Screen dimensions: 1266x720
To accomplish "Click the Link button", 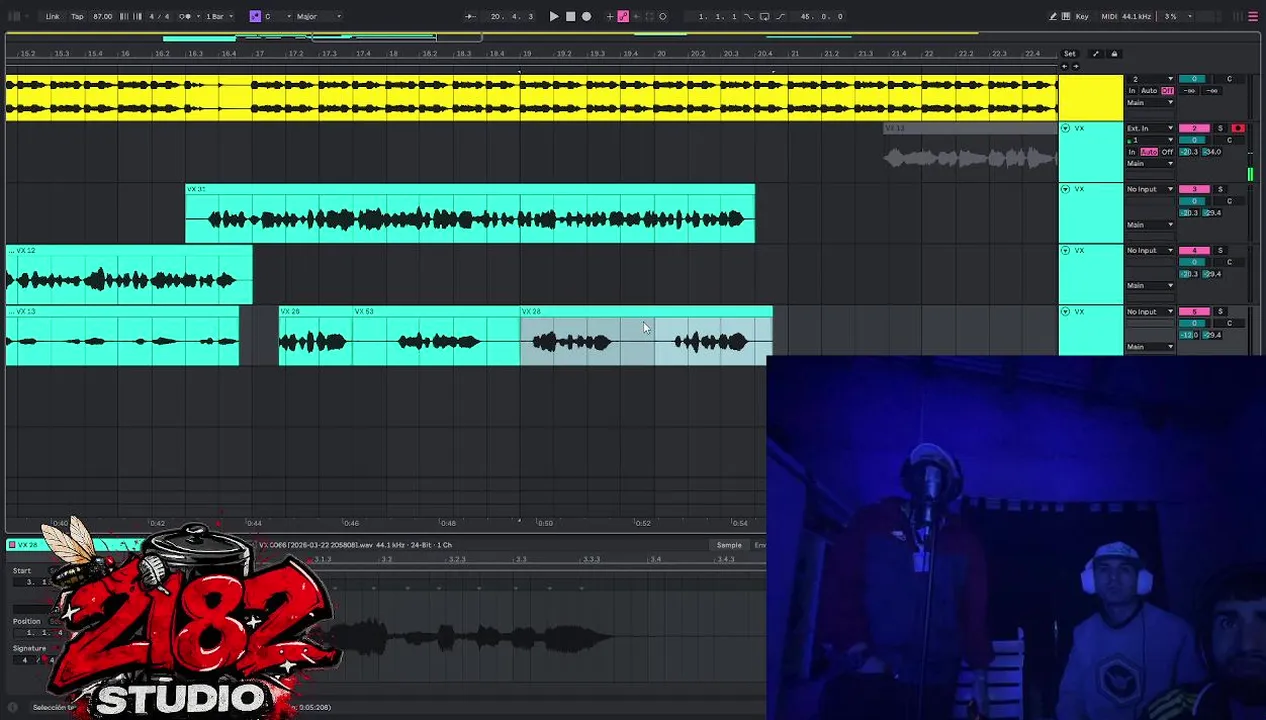I will click(x=52, y=16).
